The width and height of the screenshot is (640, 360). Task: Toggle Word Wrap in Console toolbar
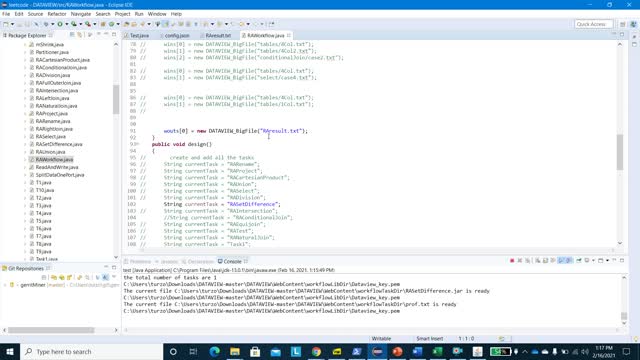click(553, 260)
